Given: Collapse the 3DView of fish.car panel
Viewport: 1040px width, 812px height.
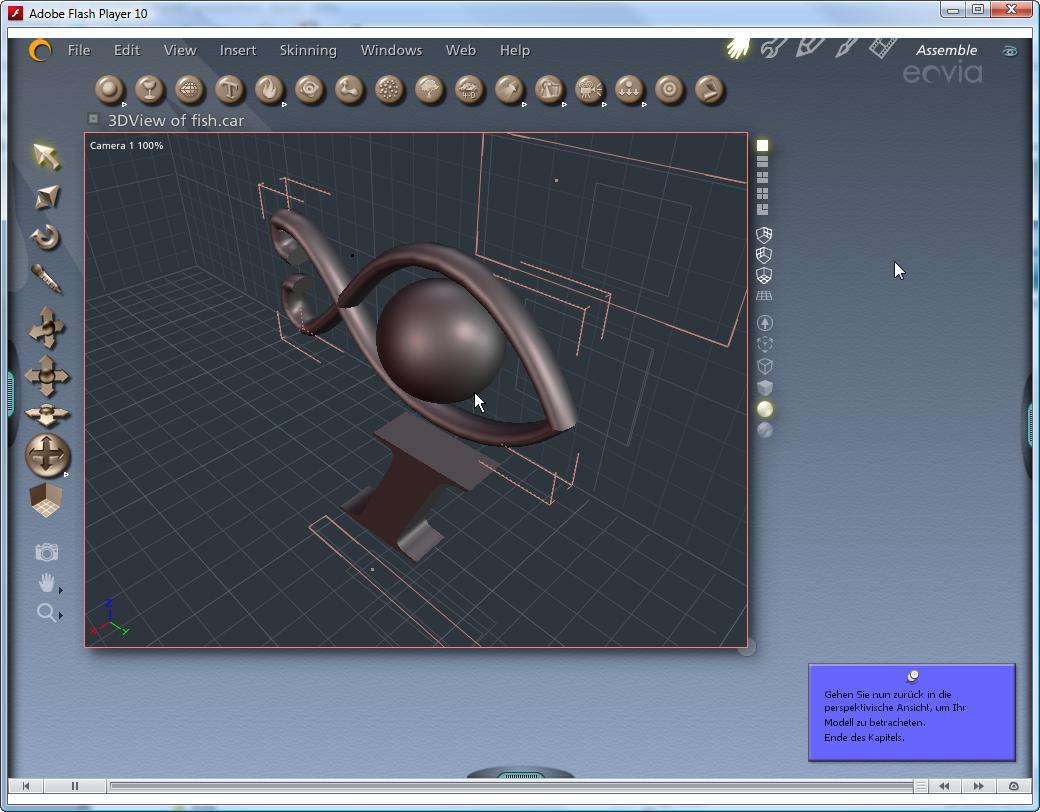Looking at the screenshot, I should [93, 119].
